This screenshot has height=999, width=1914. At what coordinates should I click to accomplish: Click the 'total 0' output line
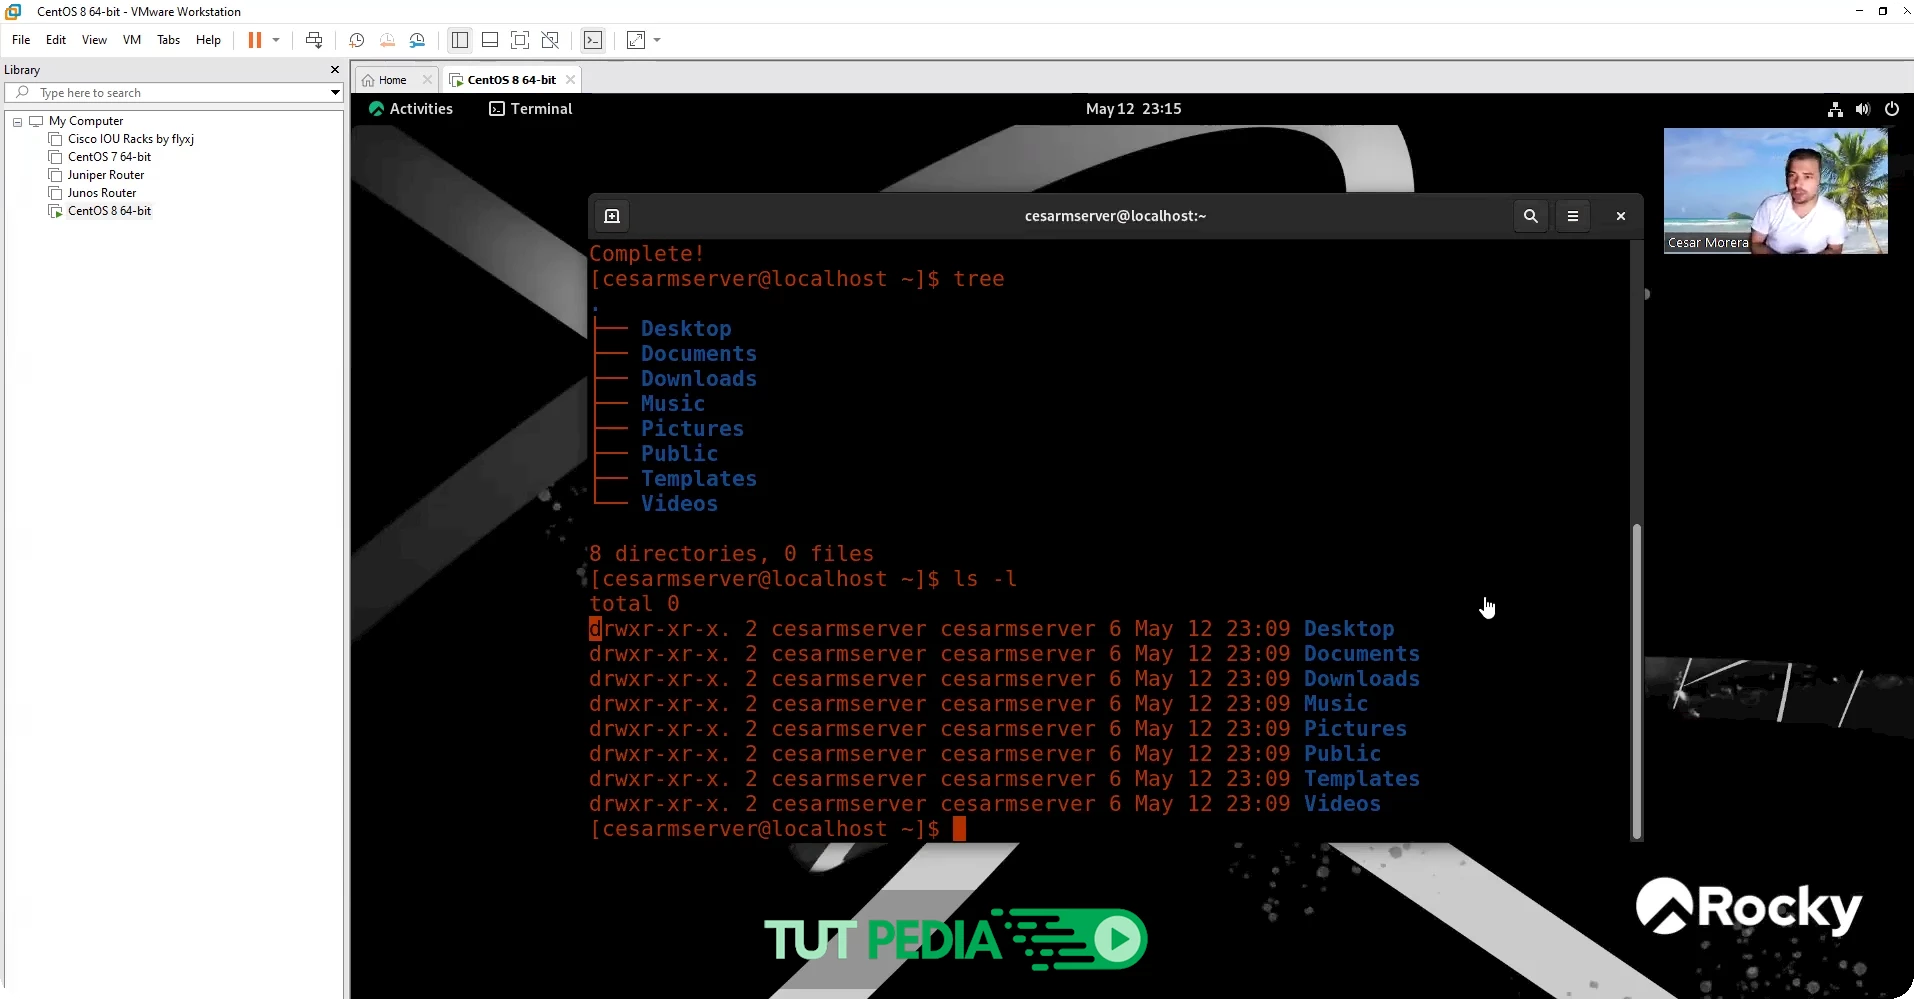(634, 604)
